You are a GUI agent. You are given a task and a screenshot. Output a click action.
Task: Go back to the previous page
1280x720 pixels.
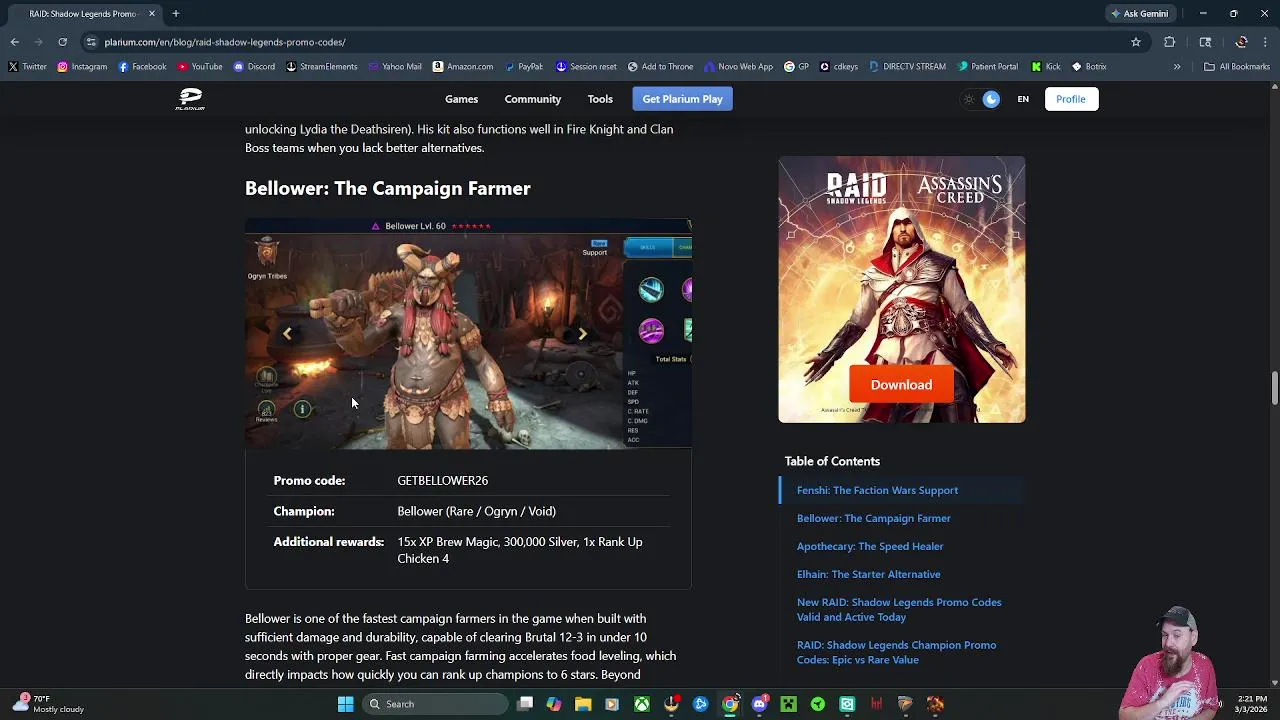pos(15,42)
